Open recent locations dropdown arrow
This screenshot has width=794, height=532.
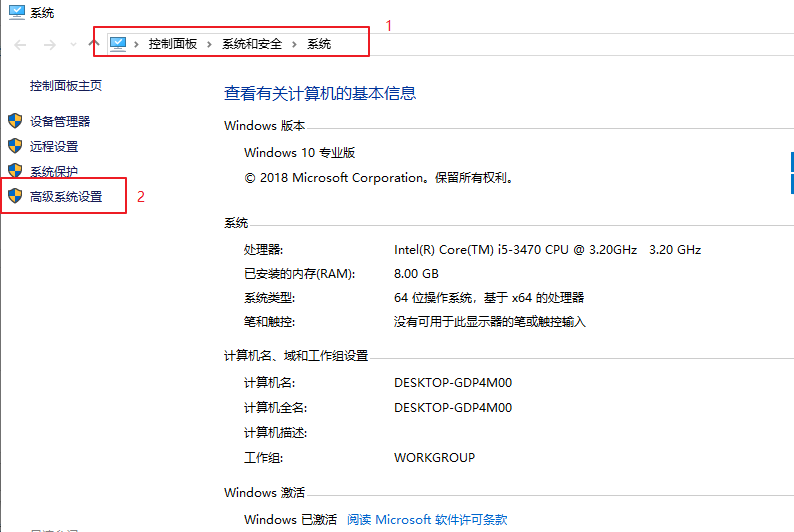(x=73, y=45)
